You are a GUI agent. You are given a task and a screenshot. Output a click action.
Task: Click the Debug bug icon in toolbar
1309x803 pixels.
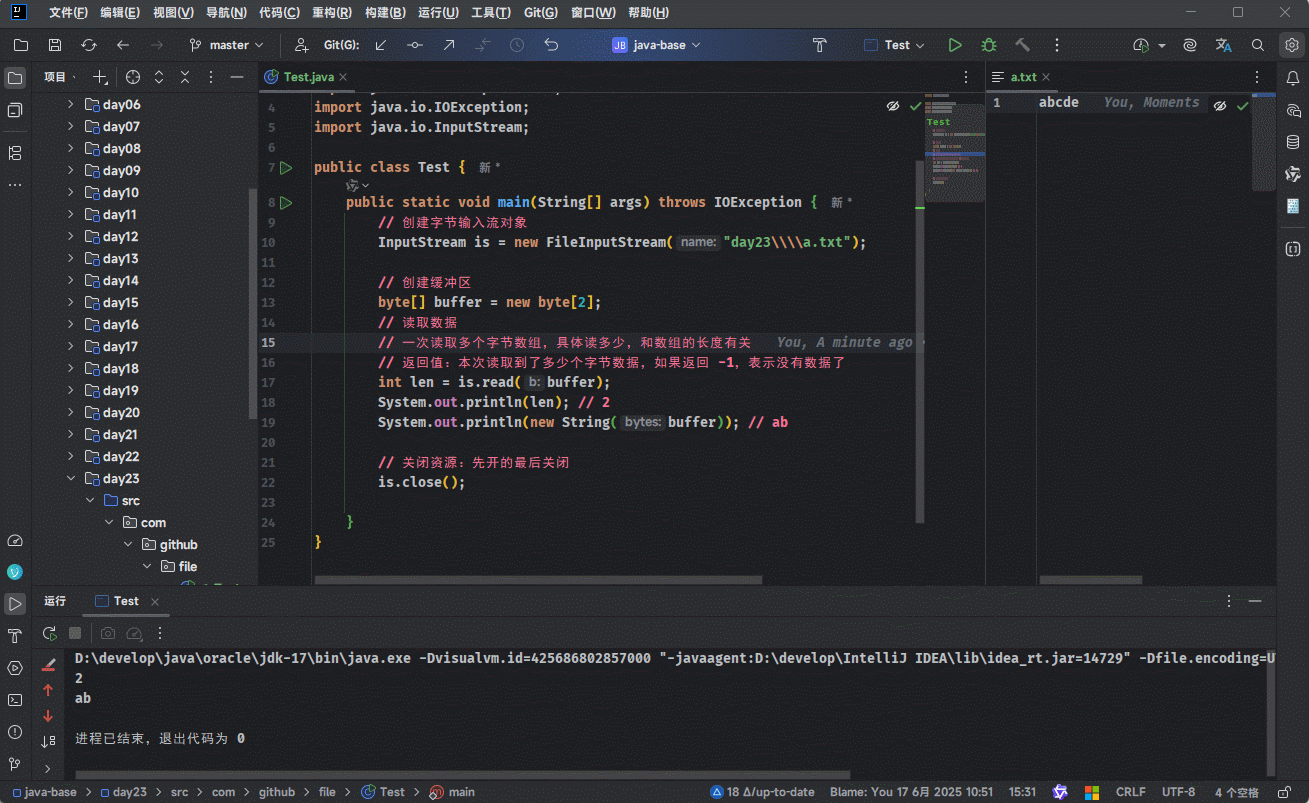(988, 45)
